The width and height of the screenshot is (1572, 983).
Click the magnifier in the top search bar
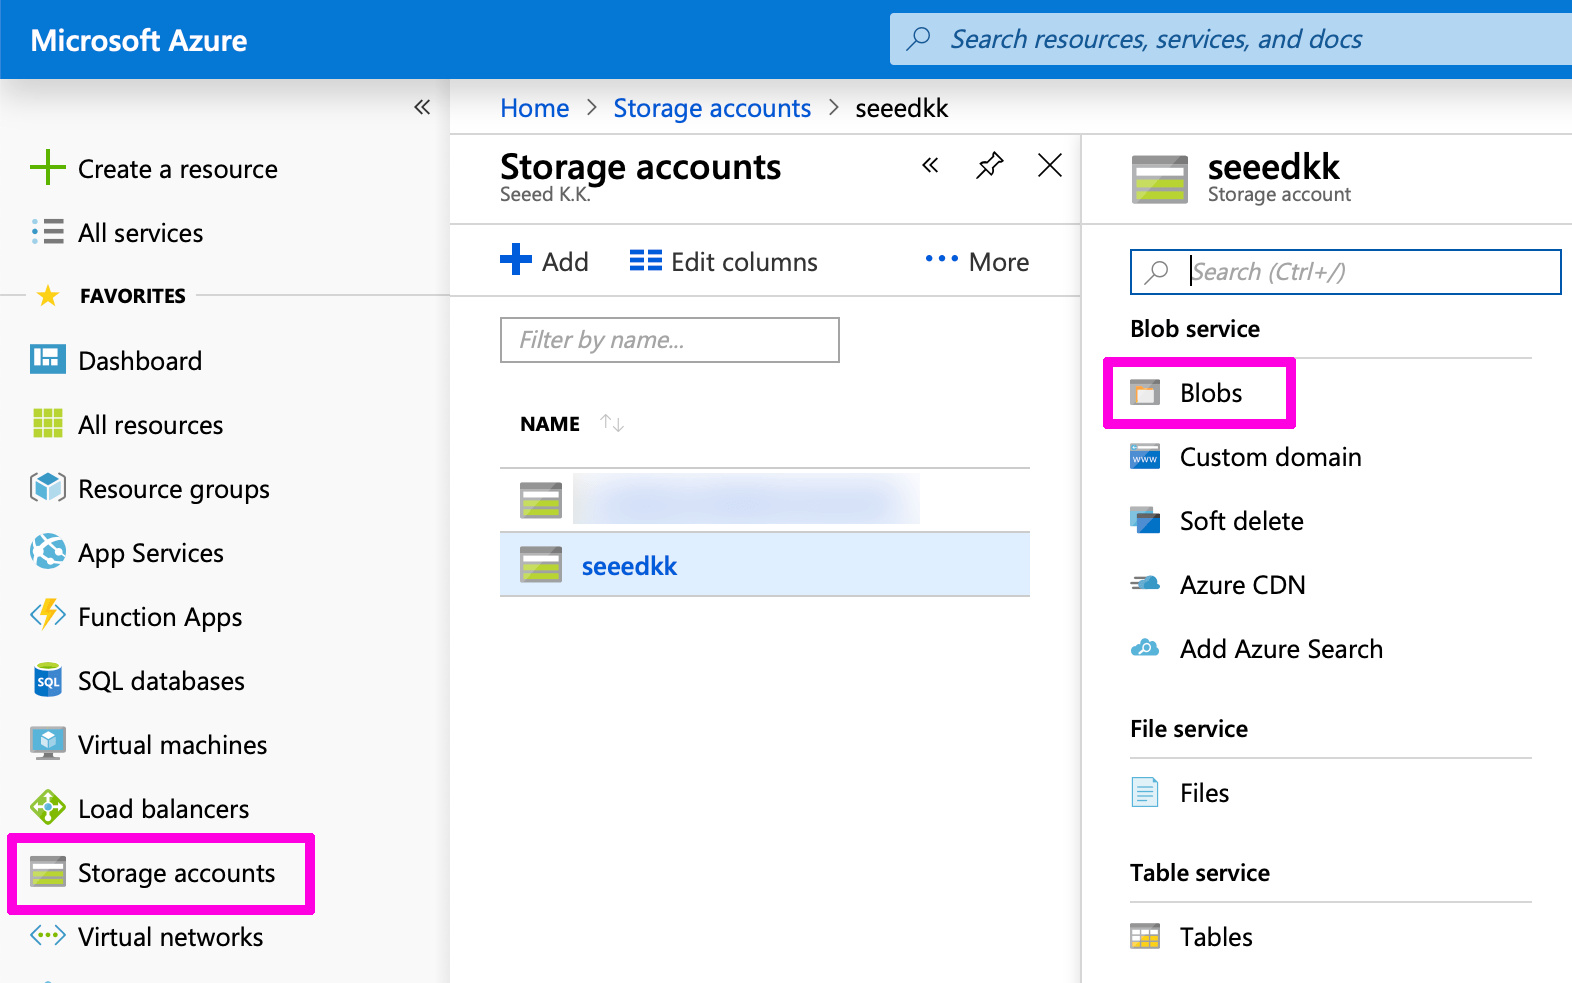coord(918,39)
